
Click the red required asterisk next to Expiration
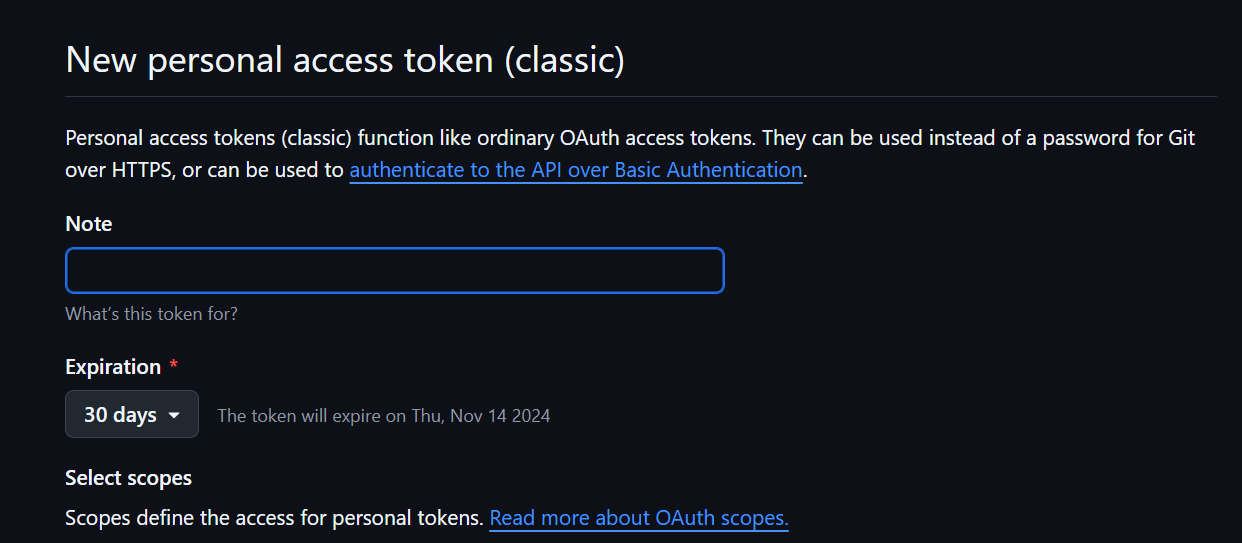coord(173,367)
